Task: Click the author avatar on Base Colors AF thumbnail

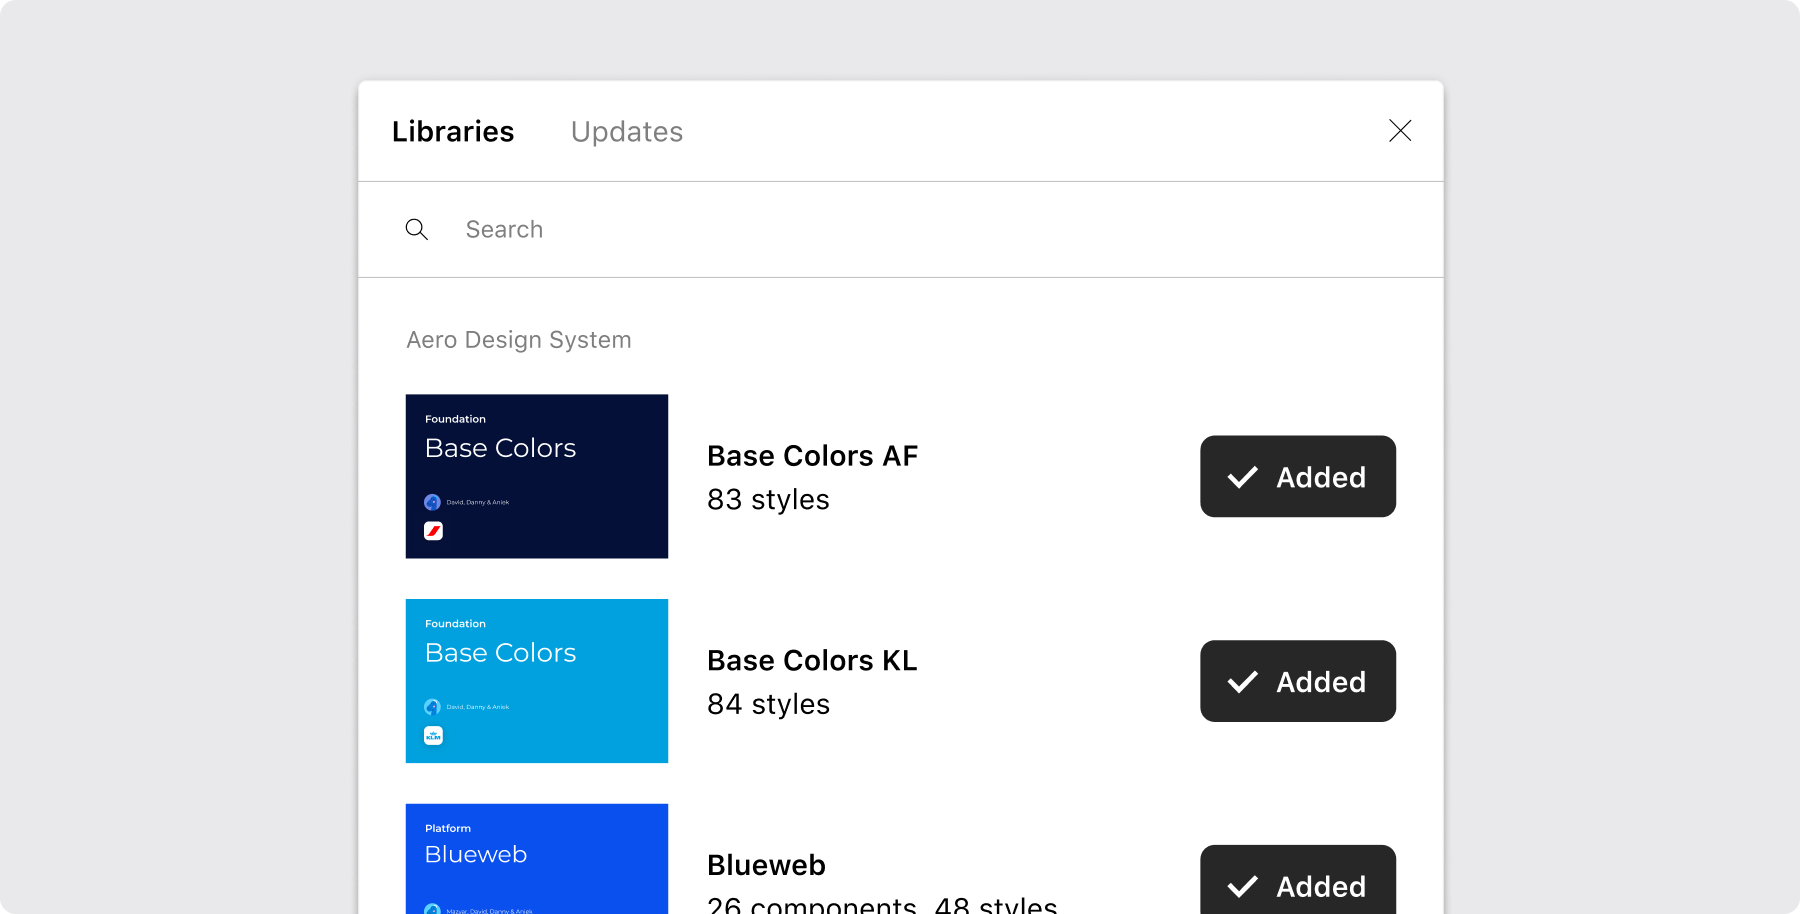Action: point(432,502)
